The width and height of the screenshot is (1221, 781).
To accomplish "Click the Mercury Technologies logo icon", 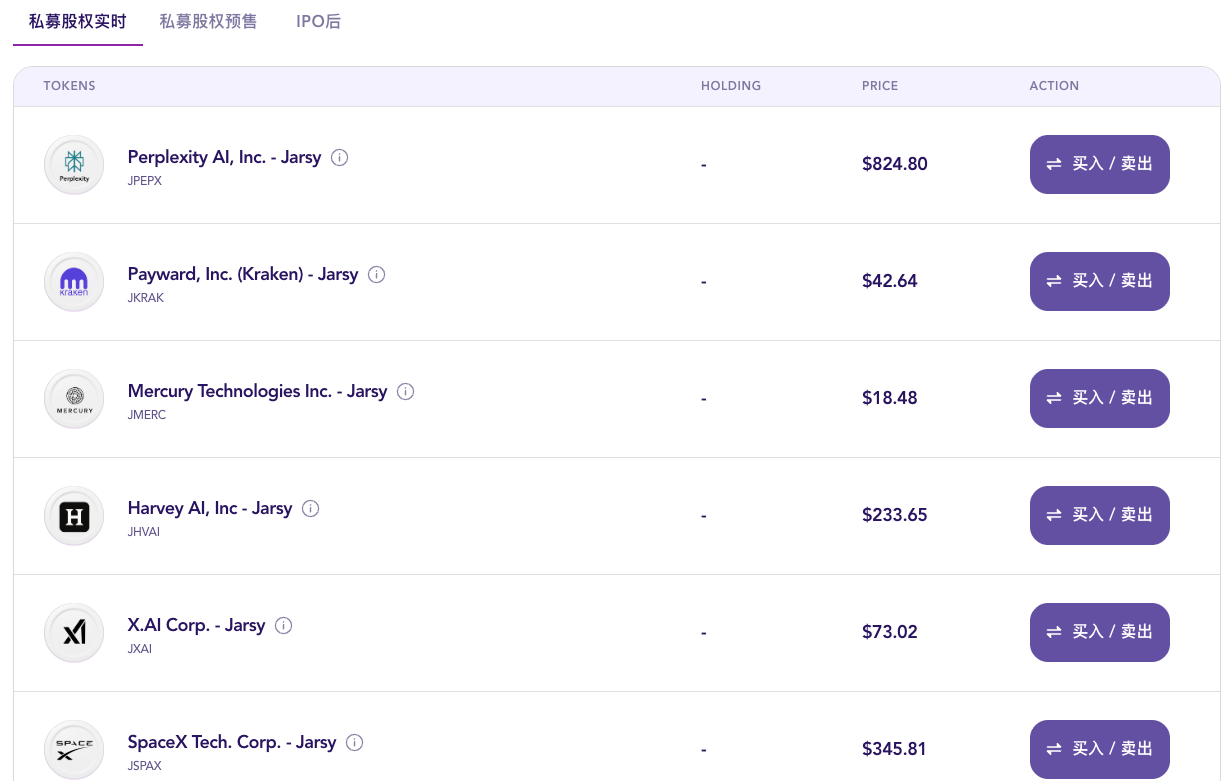I will [x=74, y=399].
